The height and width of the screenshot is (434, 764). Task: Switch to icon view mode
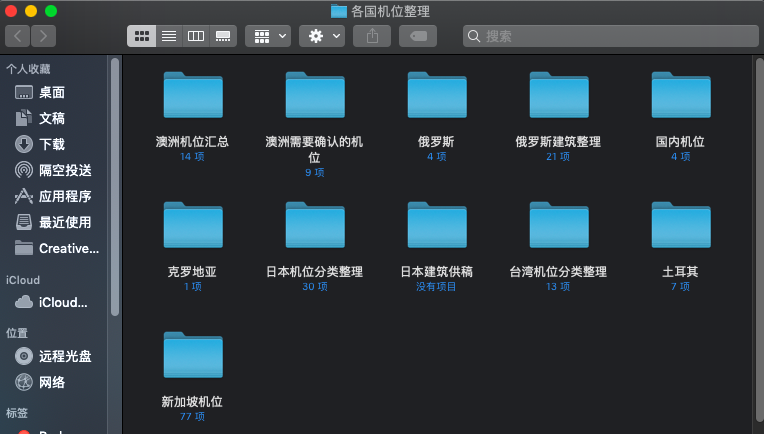pos(141,36)
